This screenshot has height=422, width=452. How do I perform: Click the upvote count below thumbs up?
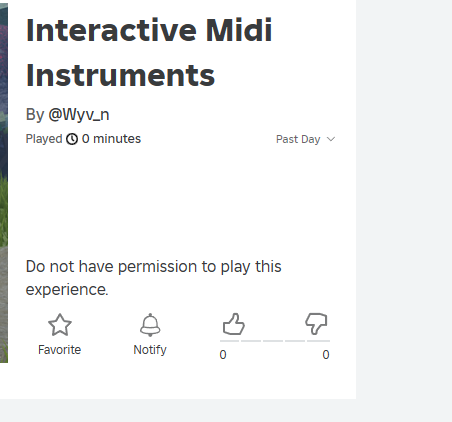(223, 355)
